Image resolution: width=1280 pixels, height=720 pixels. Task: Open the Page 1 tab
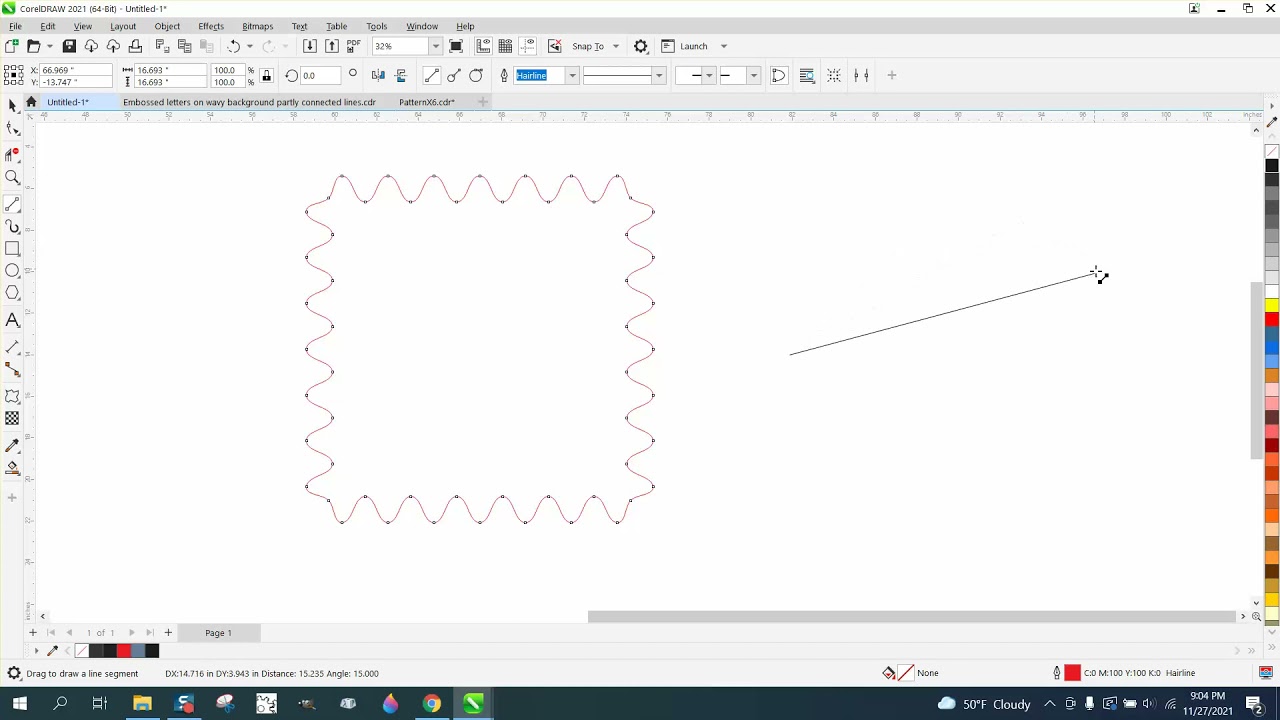[218, 633]
